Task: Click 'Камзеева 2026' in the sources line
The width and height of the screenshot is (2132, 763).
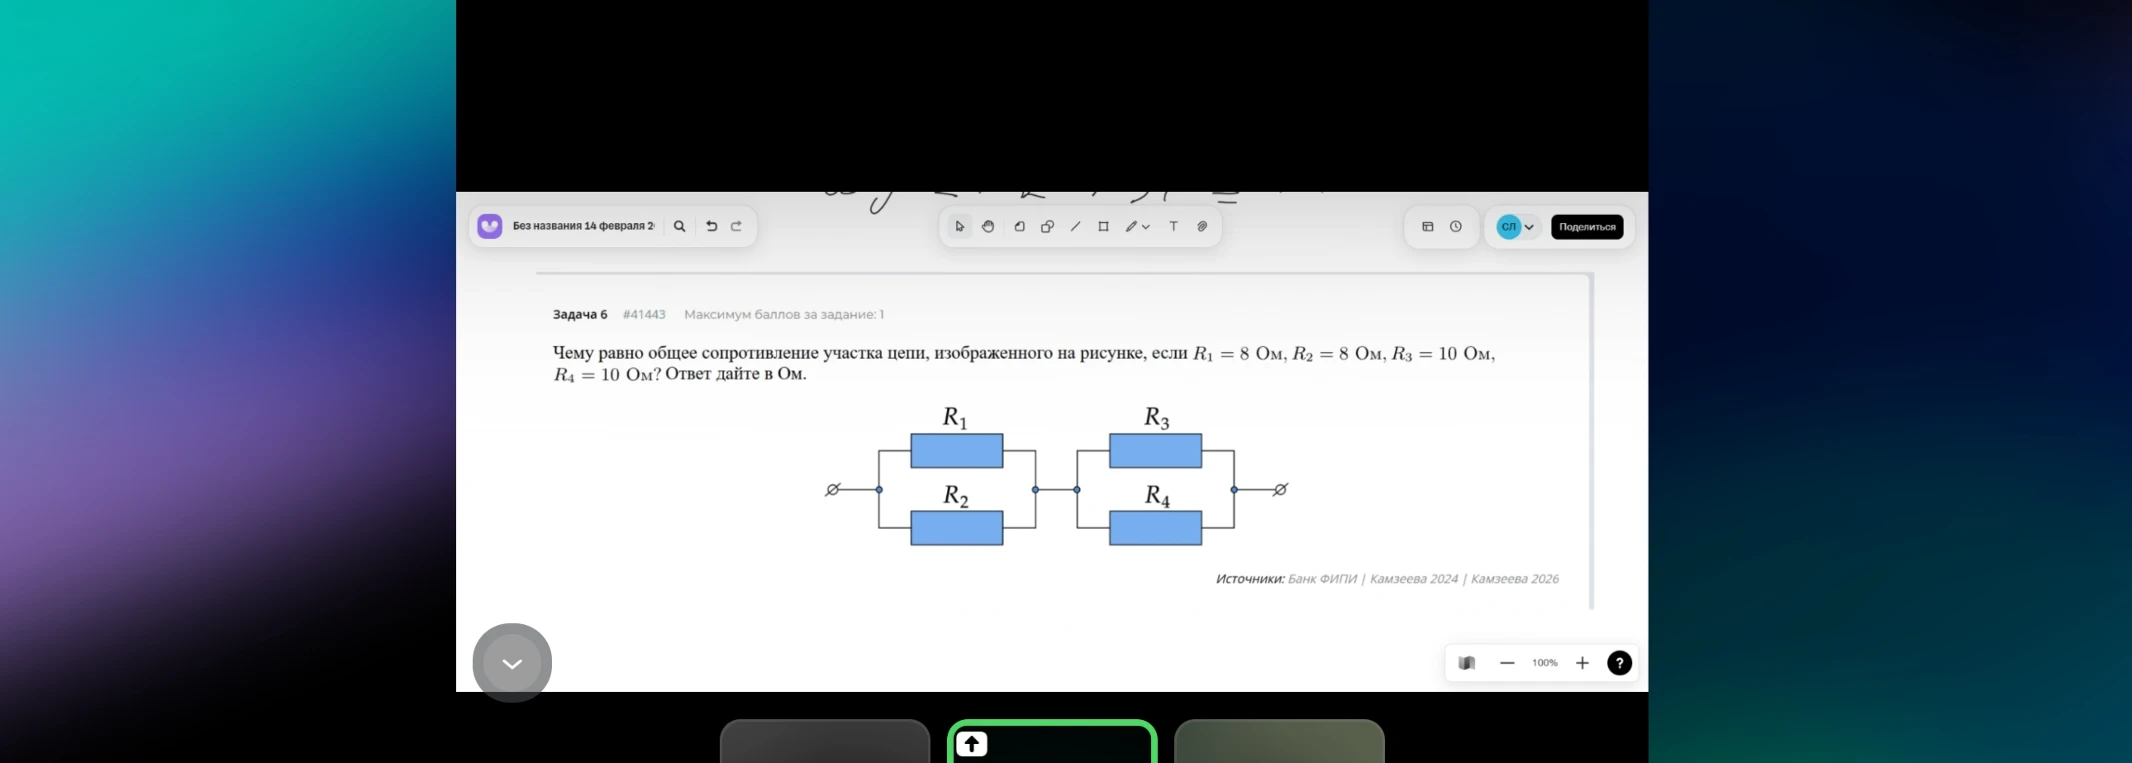Action: [x=1515, y=579]
